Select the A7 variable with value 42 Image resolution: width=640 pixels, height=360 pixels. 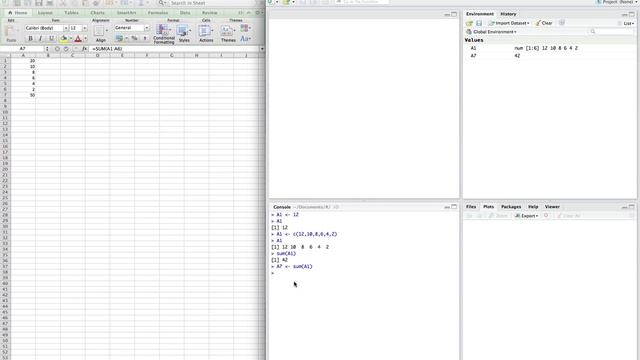(549, 56)
